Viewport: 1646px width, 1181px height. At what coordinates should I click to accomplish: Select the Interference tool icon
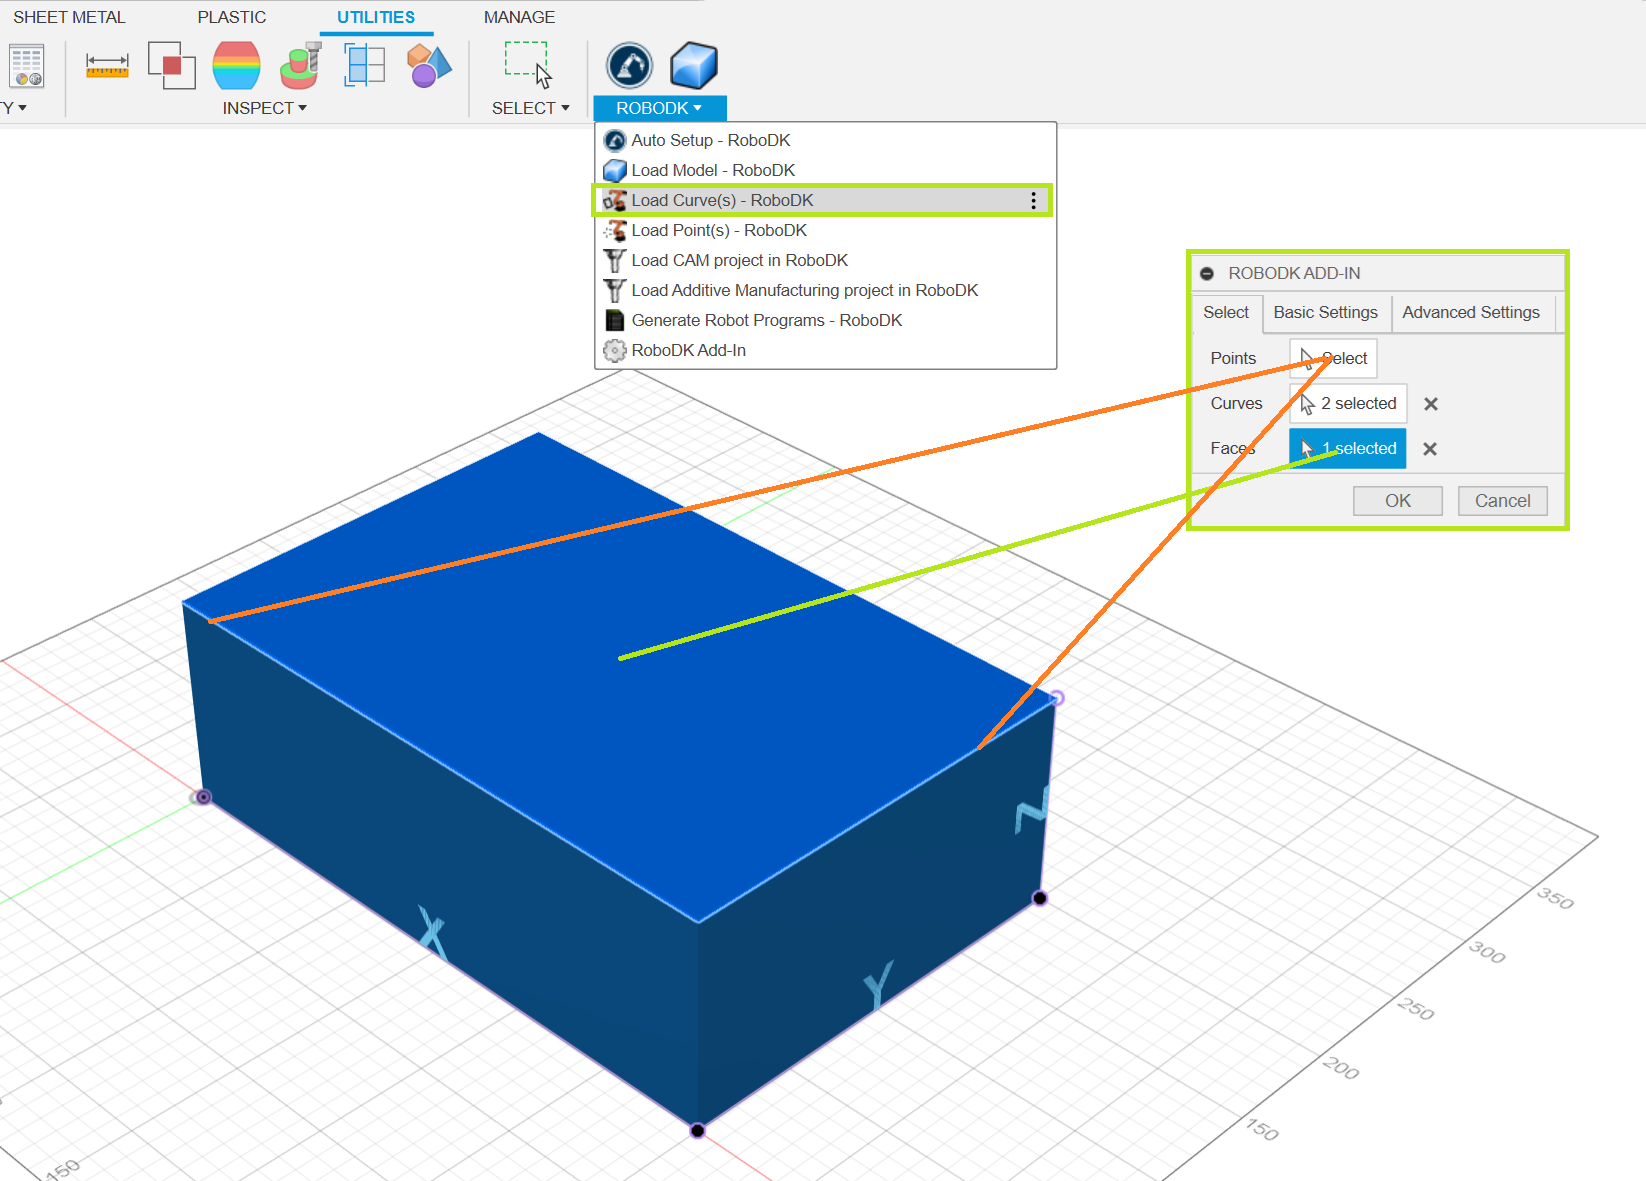[171, 66]
